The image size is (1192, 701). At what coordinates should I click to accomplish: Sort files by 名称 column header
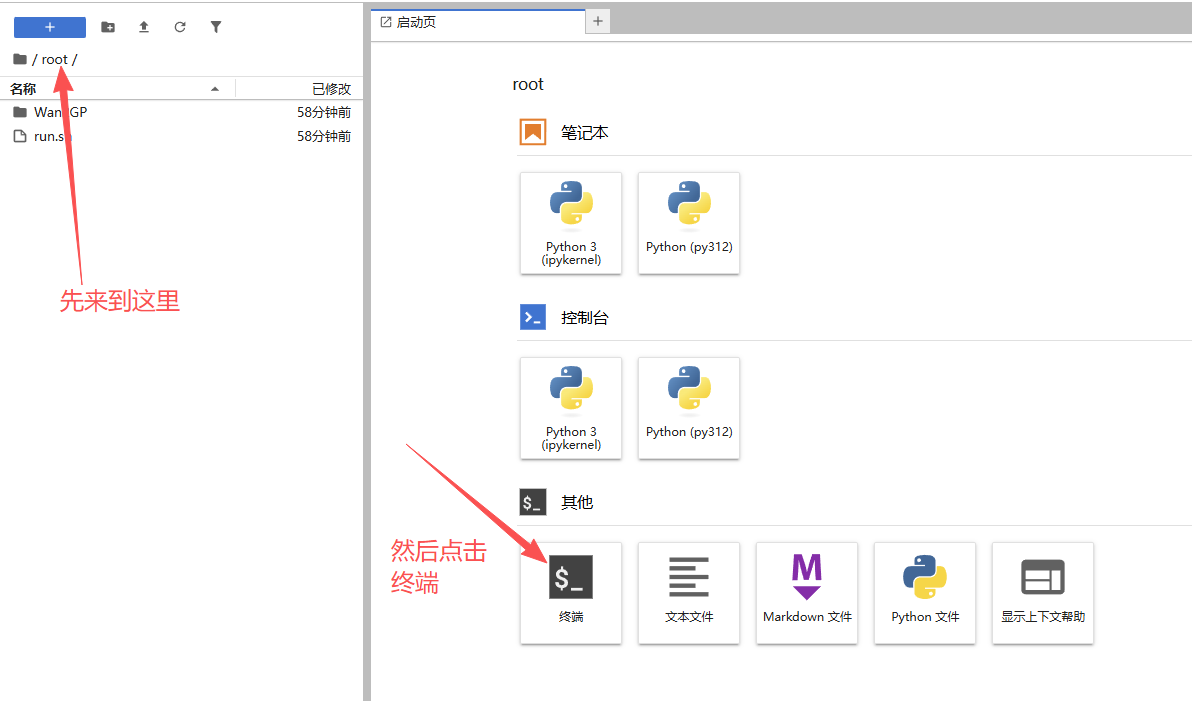click(x=24, y=89)
